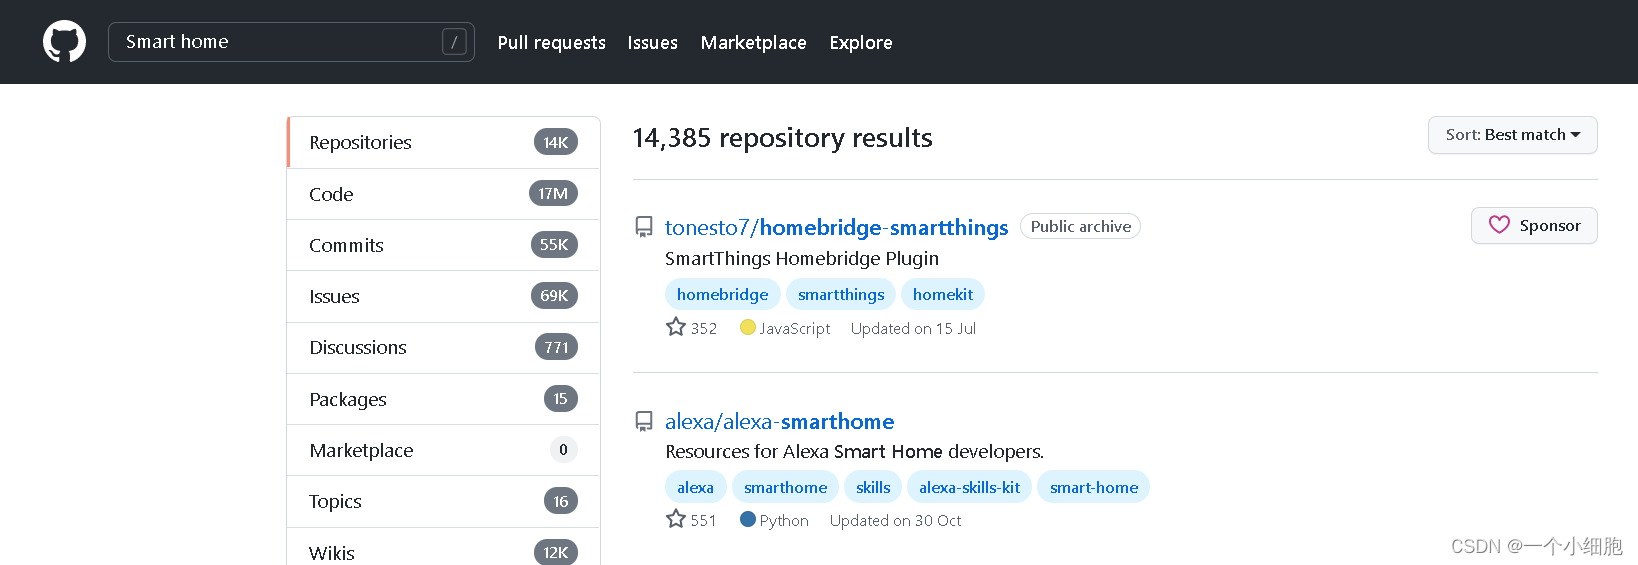Click the star icon showing 352
Viewport: 1638px width, 565px height.
coord(676,327)
